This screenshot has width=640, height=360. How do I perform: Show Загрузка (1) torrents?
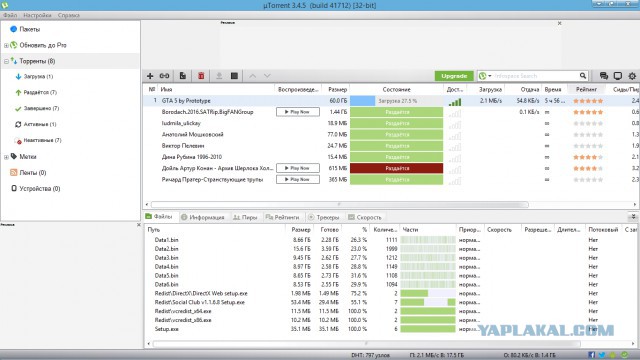(x=38, y=77)
